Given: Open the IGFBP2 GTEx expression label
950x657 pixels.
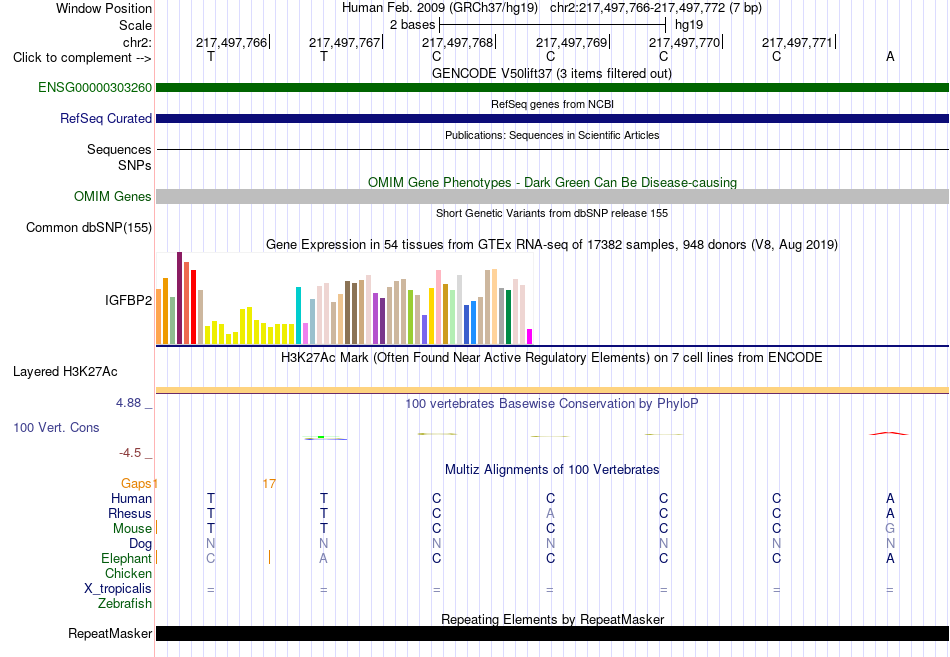Looking at the screenshot, I should tap(128, 300).
